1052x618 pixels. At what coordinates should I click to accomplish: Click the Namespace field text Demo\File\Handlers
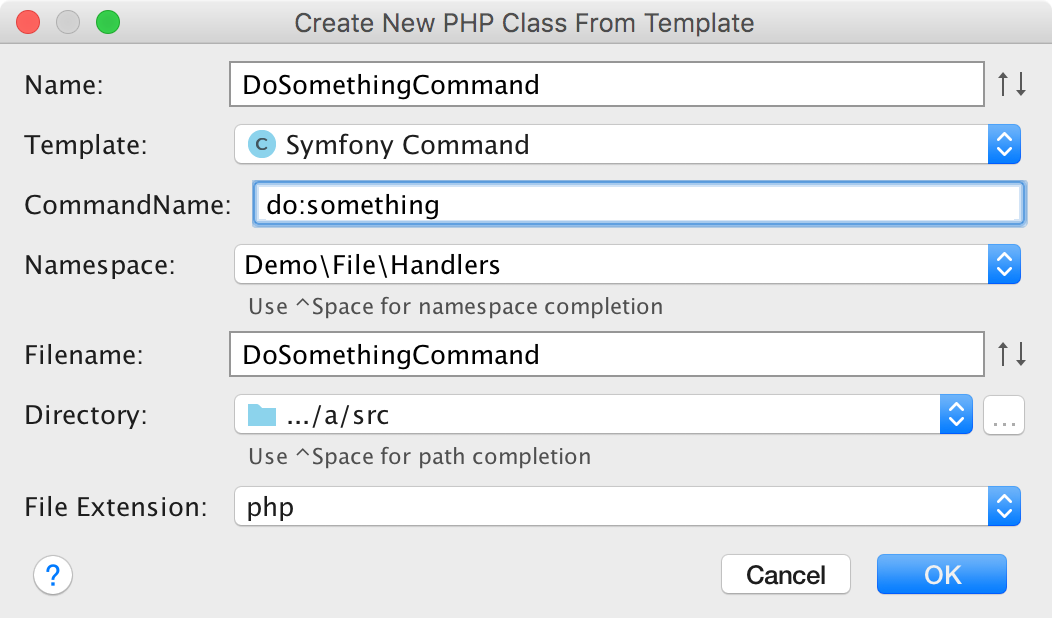pyautogui.click(x=373, y=265)
